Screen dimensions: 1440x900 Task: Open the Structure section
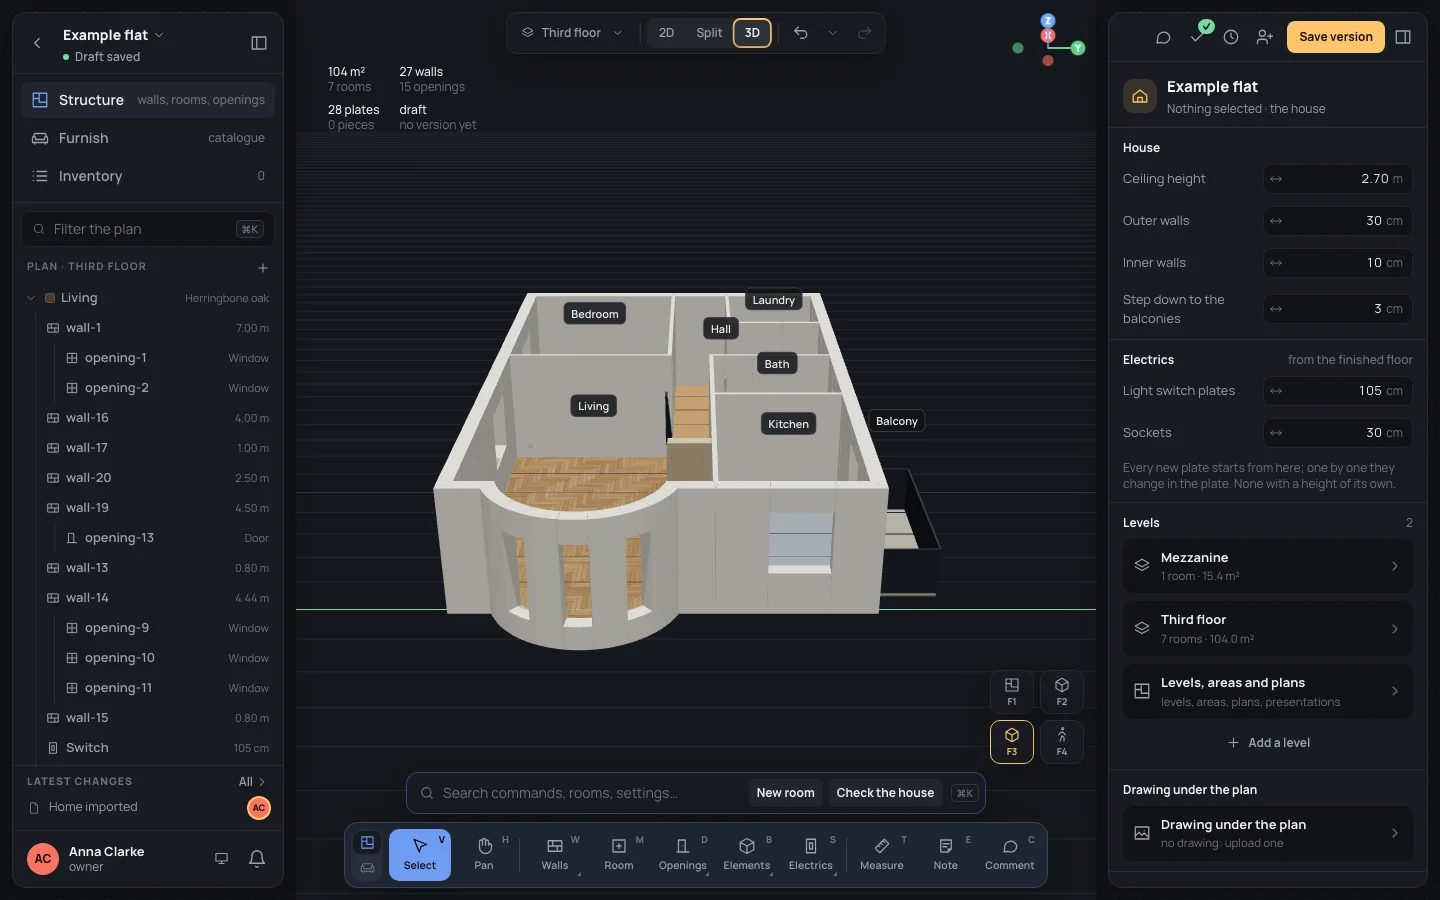pos(148,100)
